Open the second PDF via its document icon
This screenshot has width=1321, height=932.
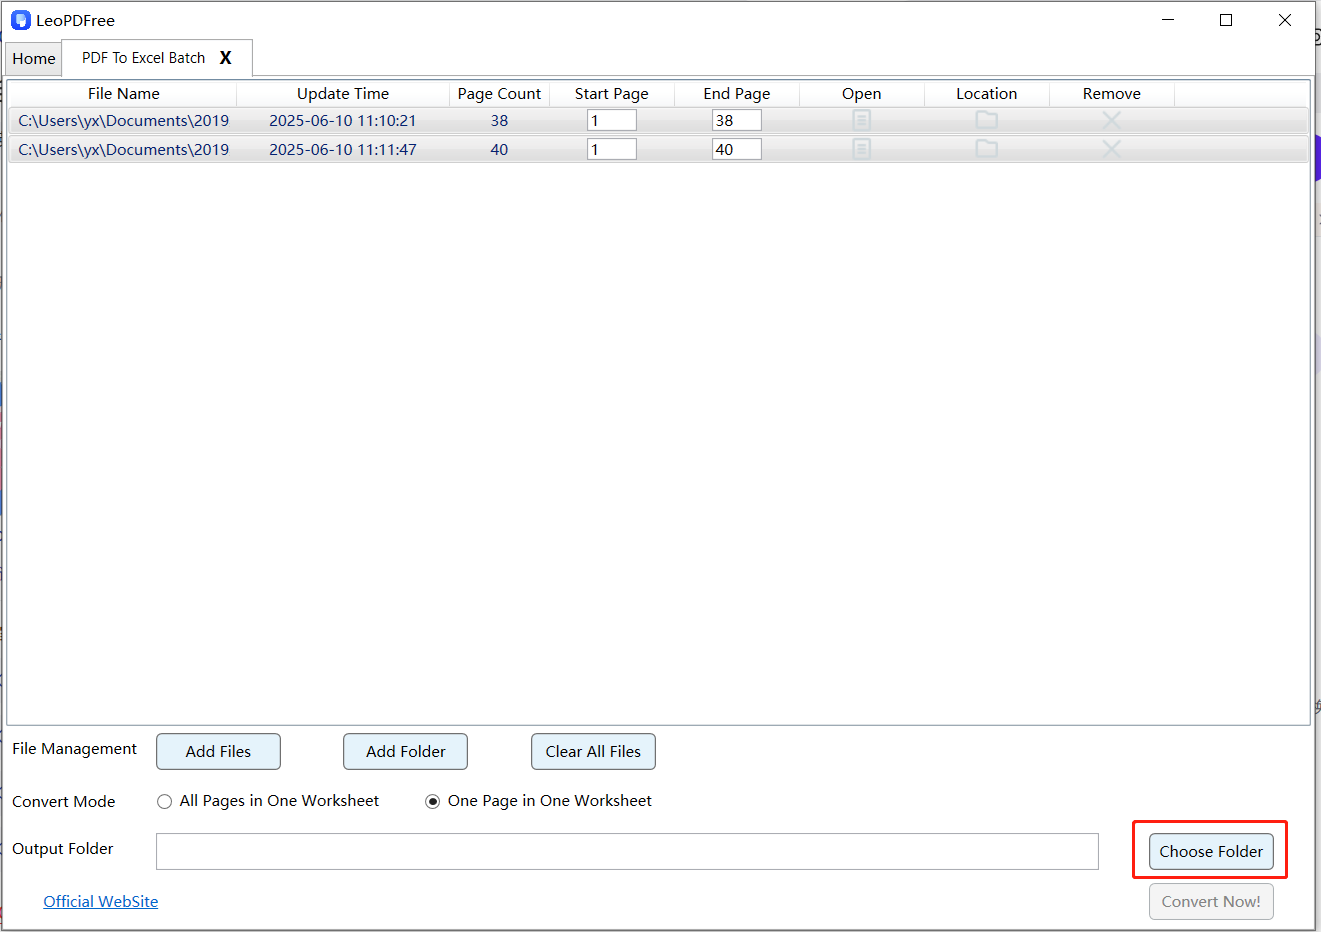coord(861,148)
